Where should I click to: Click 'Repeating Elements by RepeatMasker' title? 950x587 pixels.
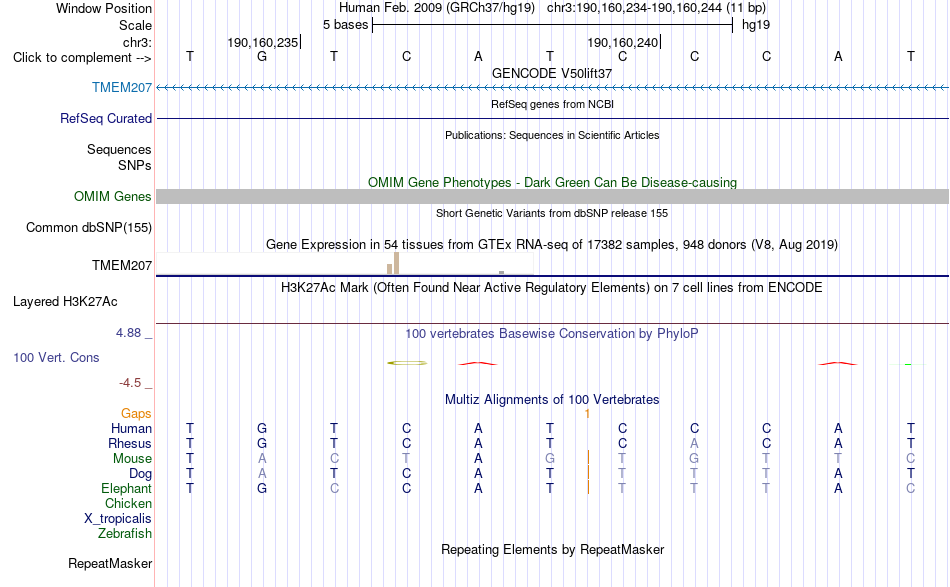[x=552, y=549]
